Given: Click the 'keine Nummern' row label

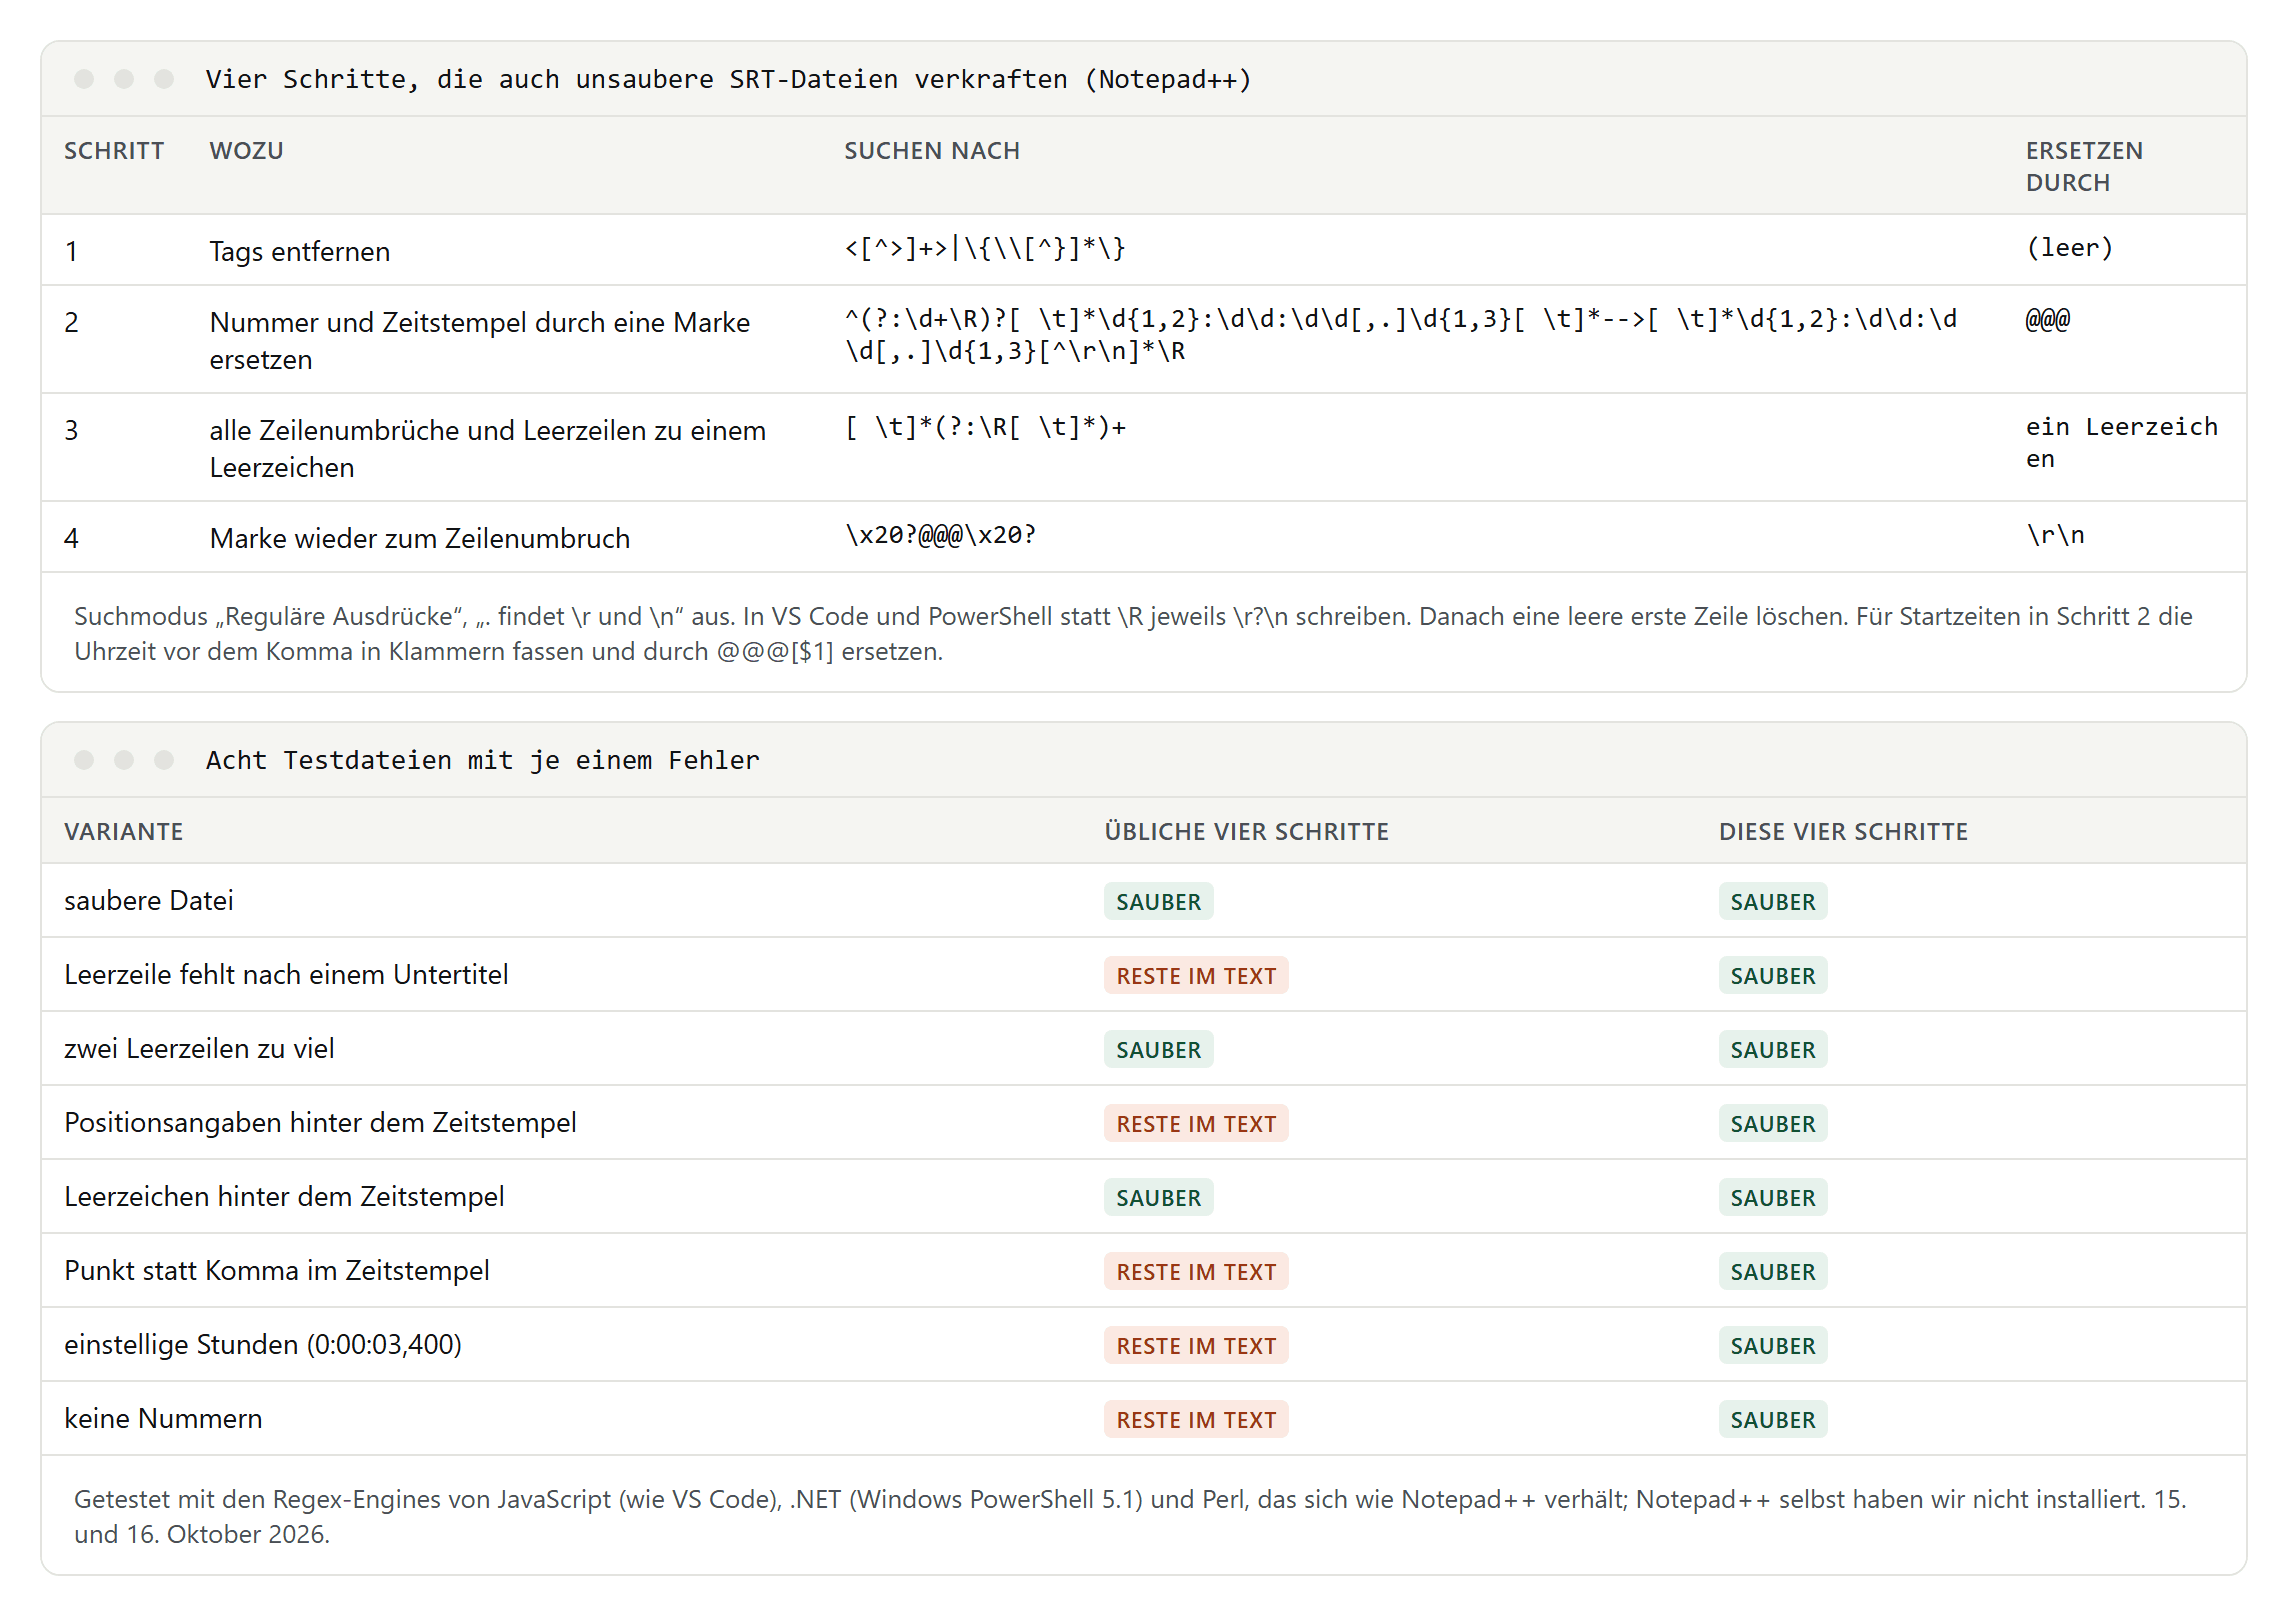Looking at the screenshot, I should [163, 1419].
